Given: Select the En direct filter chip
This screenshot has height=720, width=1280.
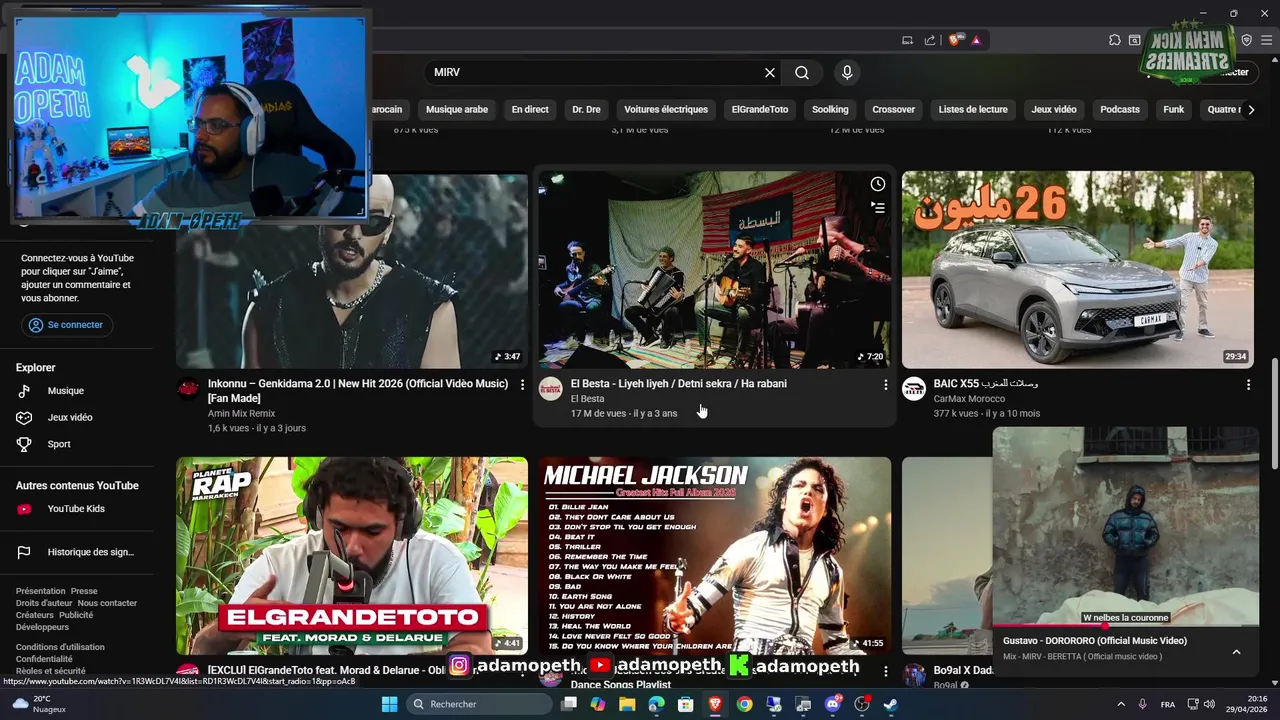Looking at the screenshot, I should (x=530, y=110).
